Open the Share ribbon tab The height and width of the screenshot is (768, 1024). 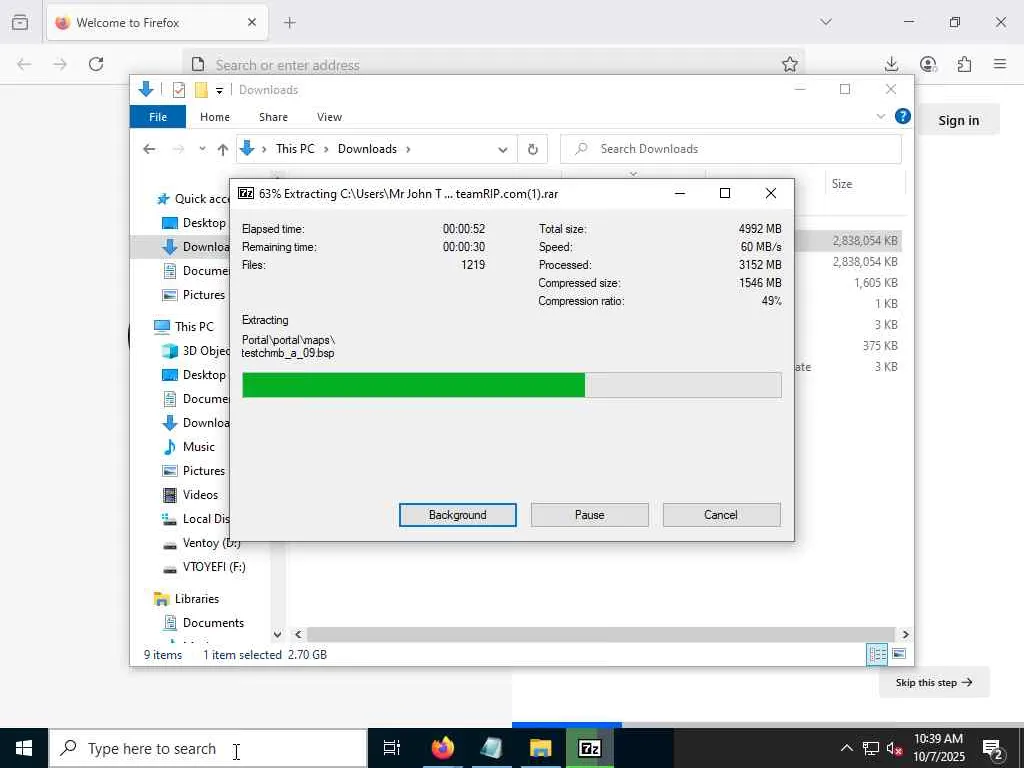273,117
